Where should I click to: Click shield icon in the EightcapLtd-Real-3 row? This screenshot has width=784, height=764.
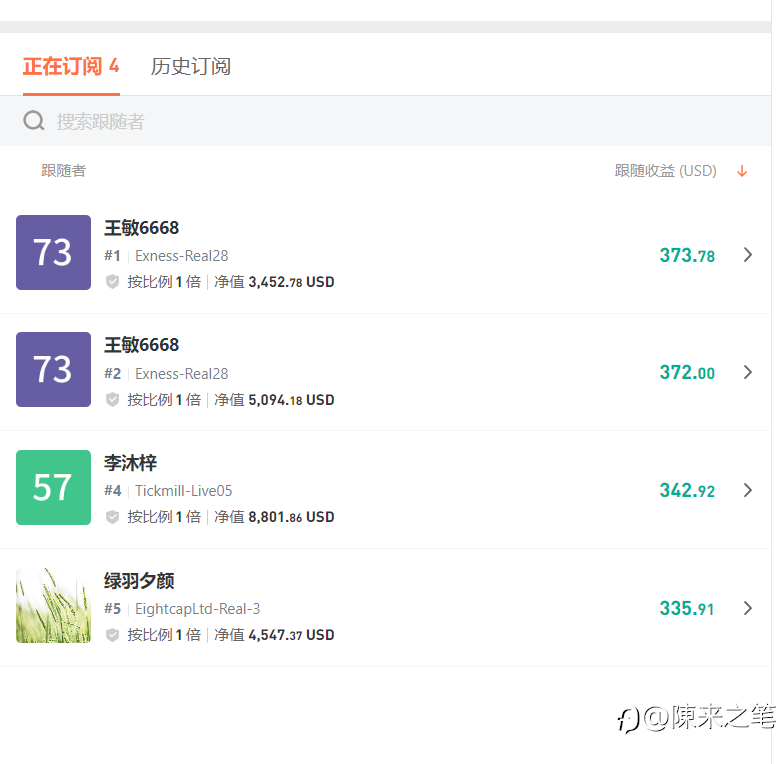pyautogui.click(x=112, y=635)
